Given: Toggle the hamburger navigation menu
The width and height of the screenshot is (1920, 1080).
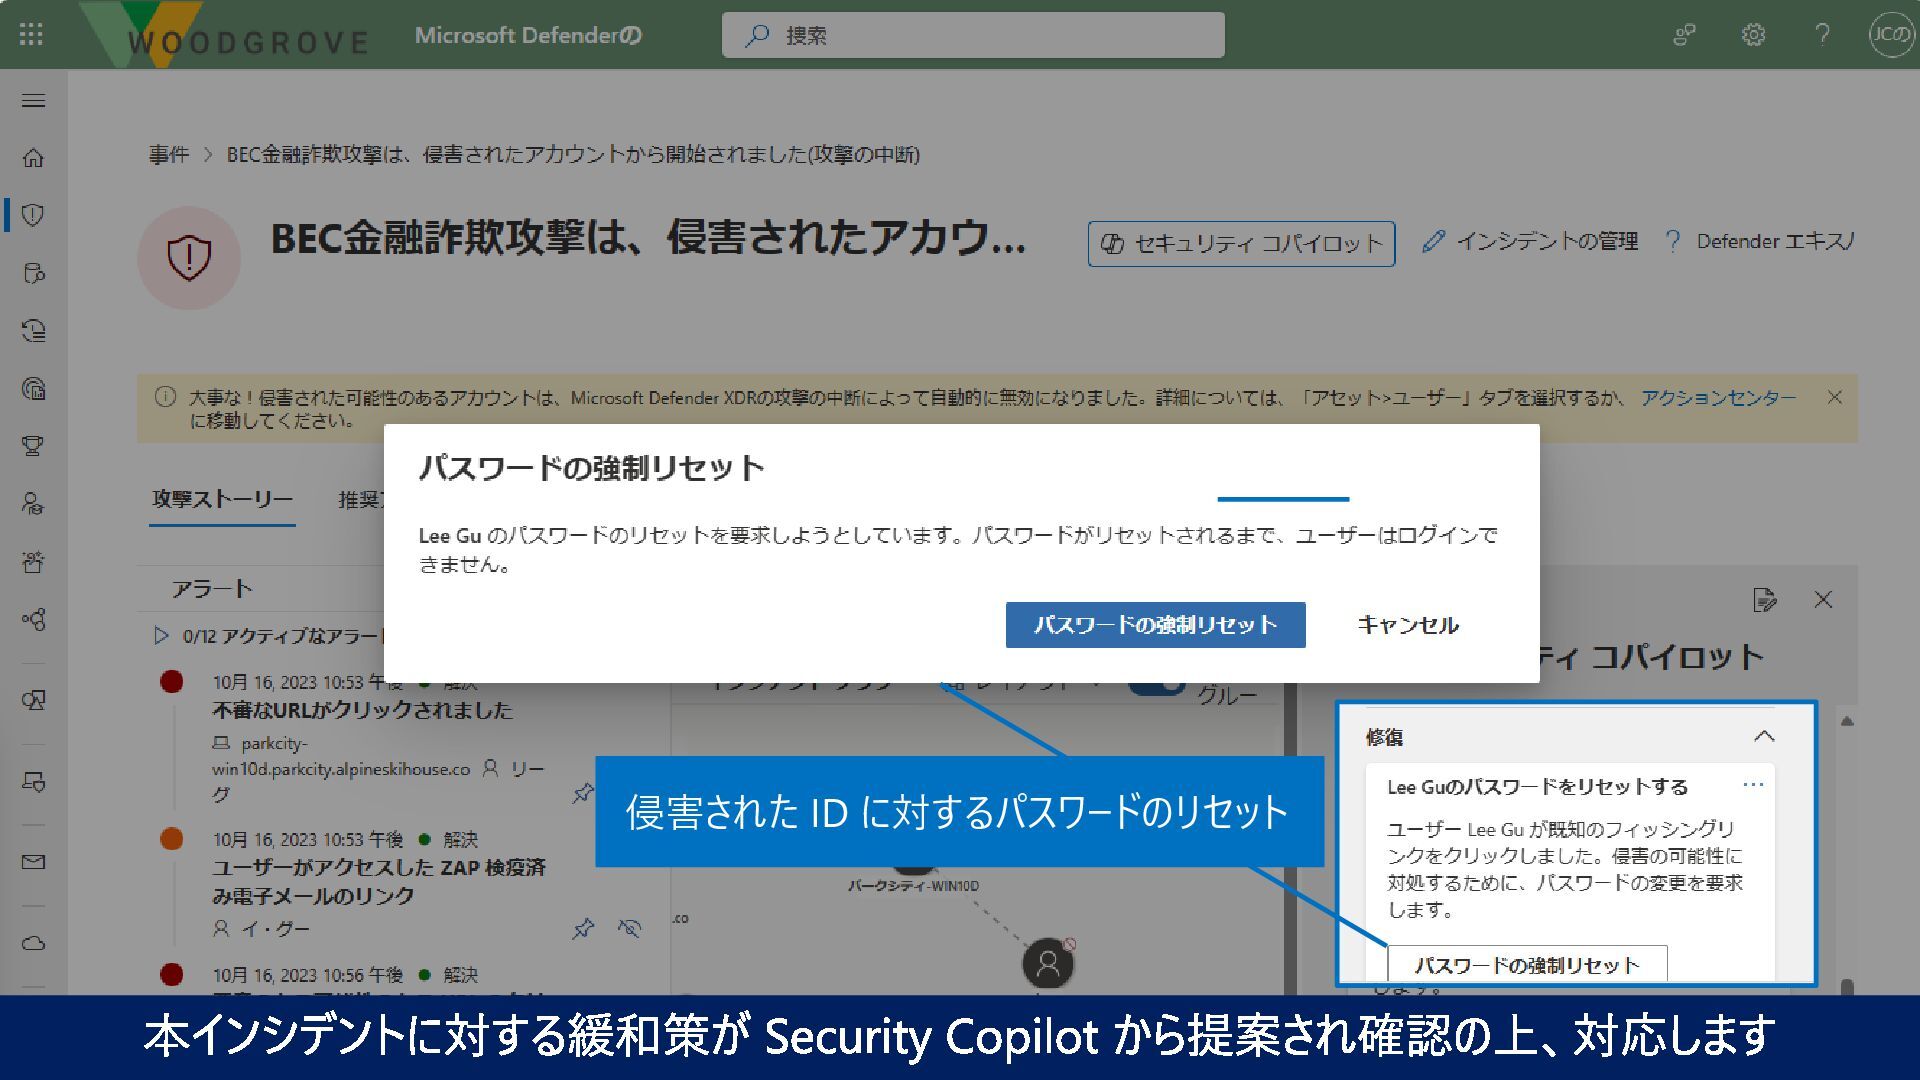Looking at the screenshot, I should click(x=33, y=100).
